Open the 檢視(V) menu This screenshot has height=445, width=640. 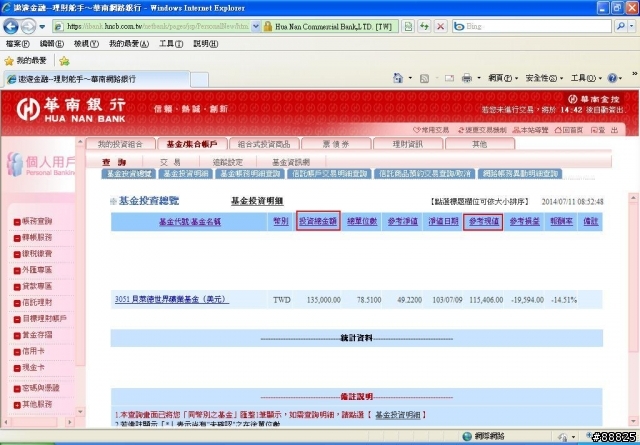tap(86, 44)
